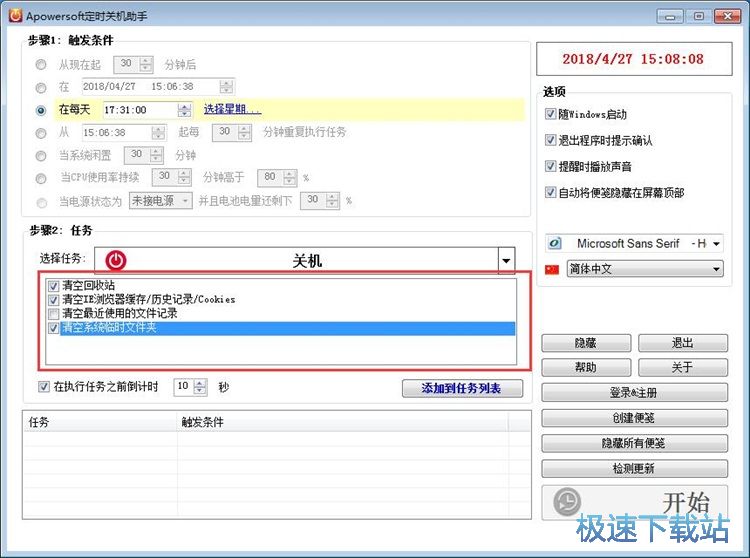Image resolution: width=750 pixels, height=558 pixels.
Task: Toggle 退出程序时提示确认 checkbox
Action: tap(550, 140)
